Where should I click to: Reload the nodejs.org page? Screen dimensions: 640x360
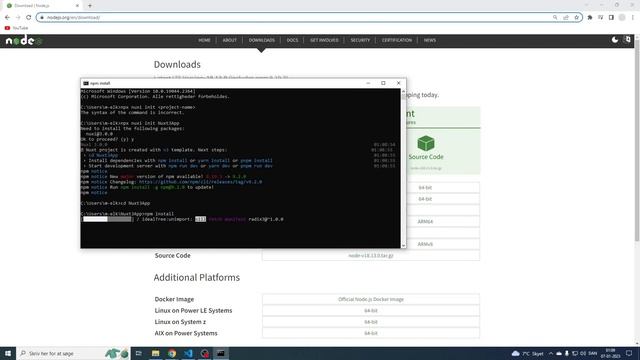pos(29,18)
